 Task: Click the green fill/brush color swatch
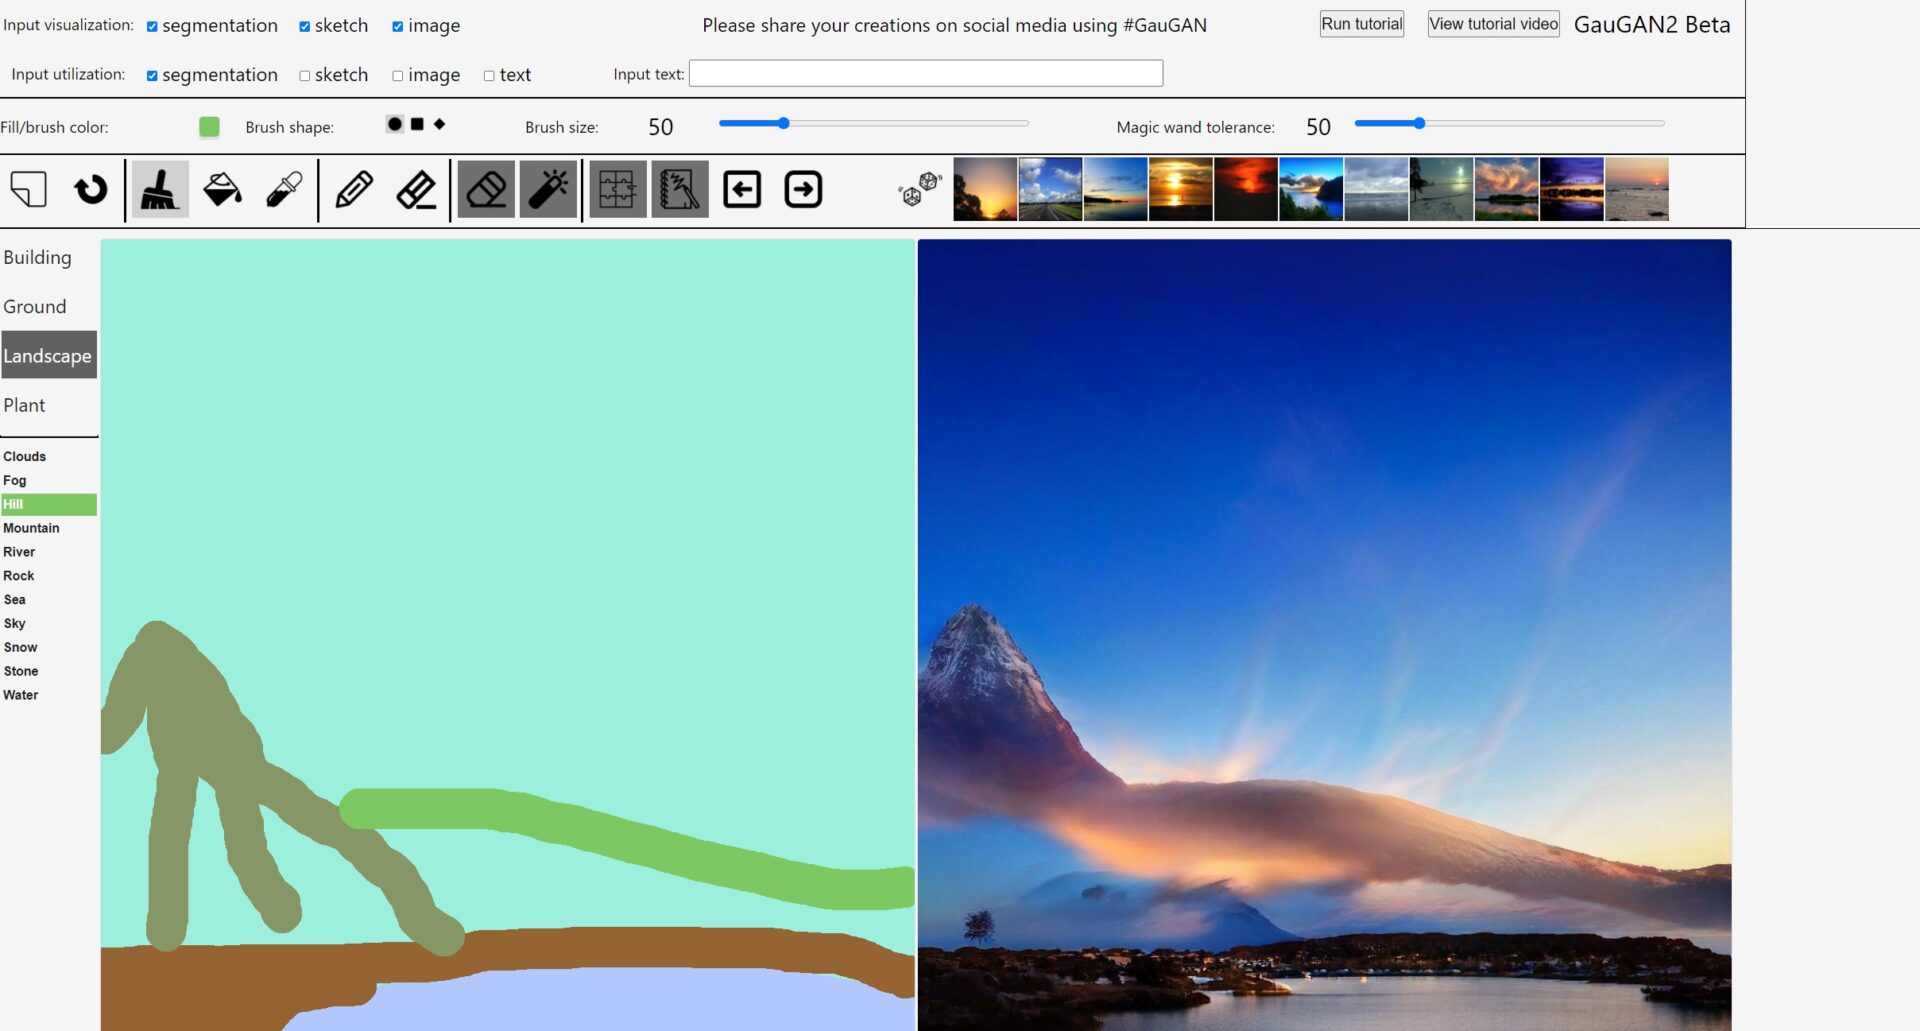pyautogui.click(x=209, y=126)
